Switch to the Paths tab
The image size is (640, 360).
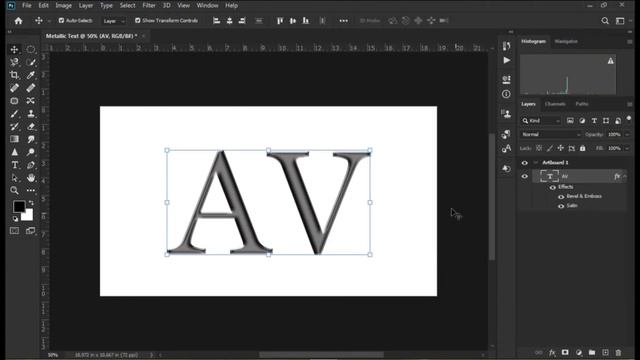pyautogui.click(x=582, y=104)
